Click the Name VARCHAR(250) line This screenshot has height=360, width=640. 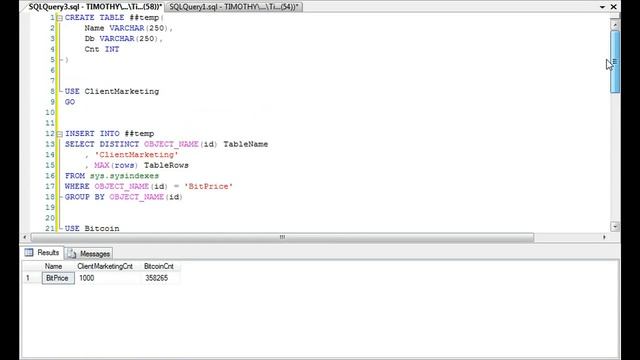129,28
